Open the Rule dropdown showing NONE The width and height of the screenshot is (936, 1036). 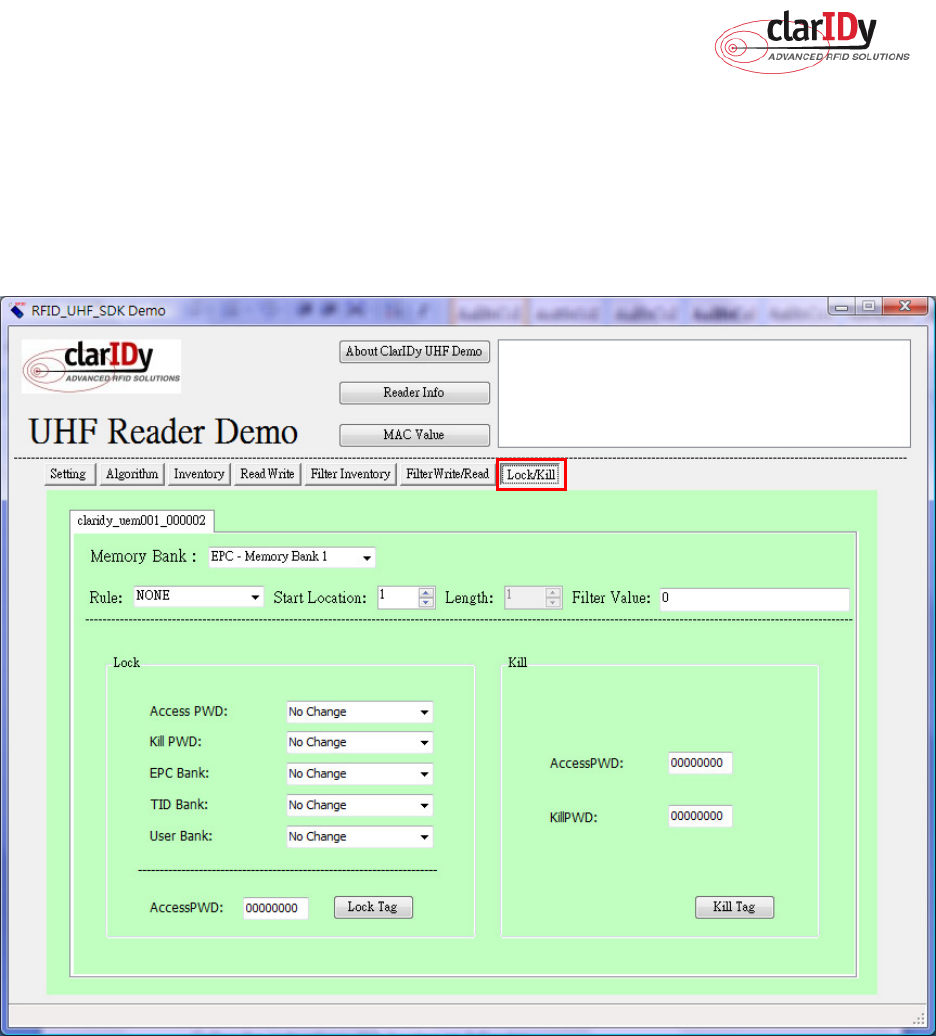pyautogui.click(x=198, y=596)
